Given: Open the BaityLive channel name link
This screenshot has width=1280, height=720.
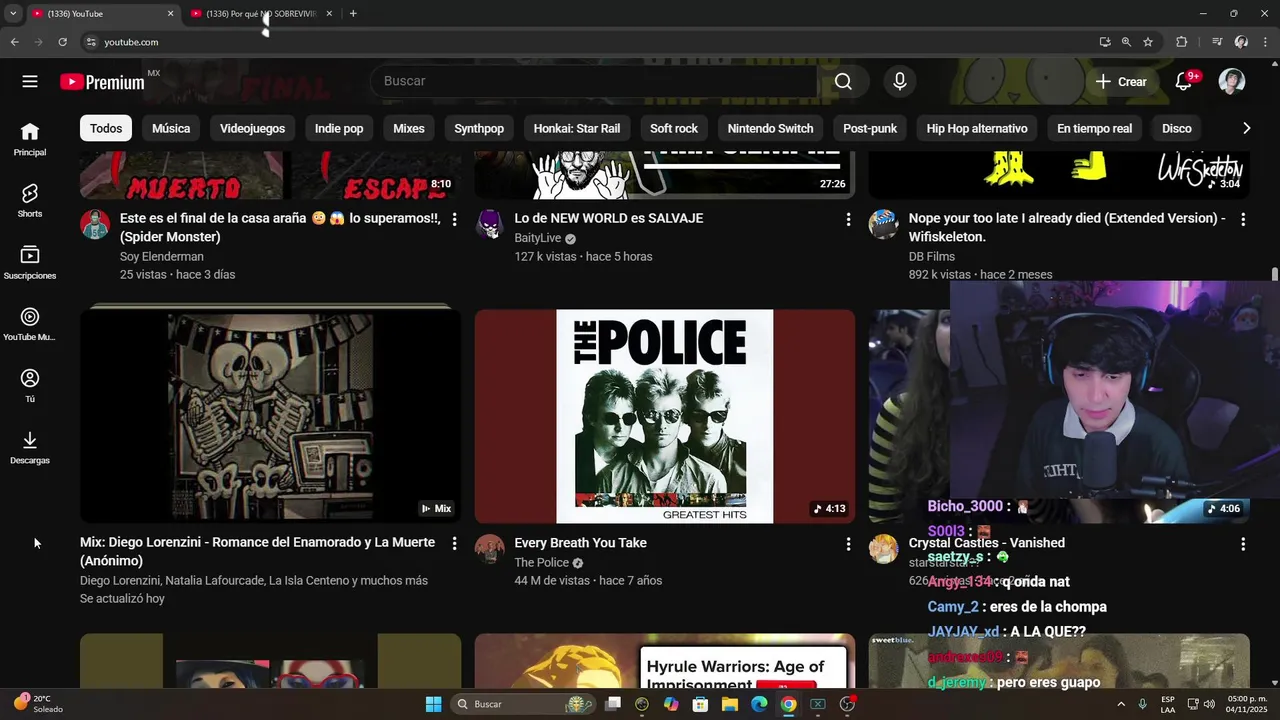Looking at the screenshot, I should click(x=538, y=238).
